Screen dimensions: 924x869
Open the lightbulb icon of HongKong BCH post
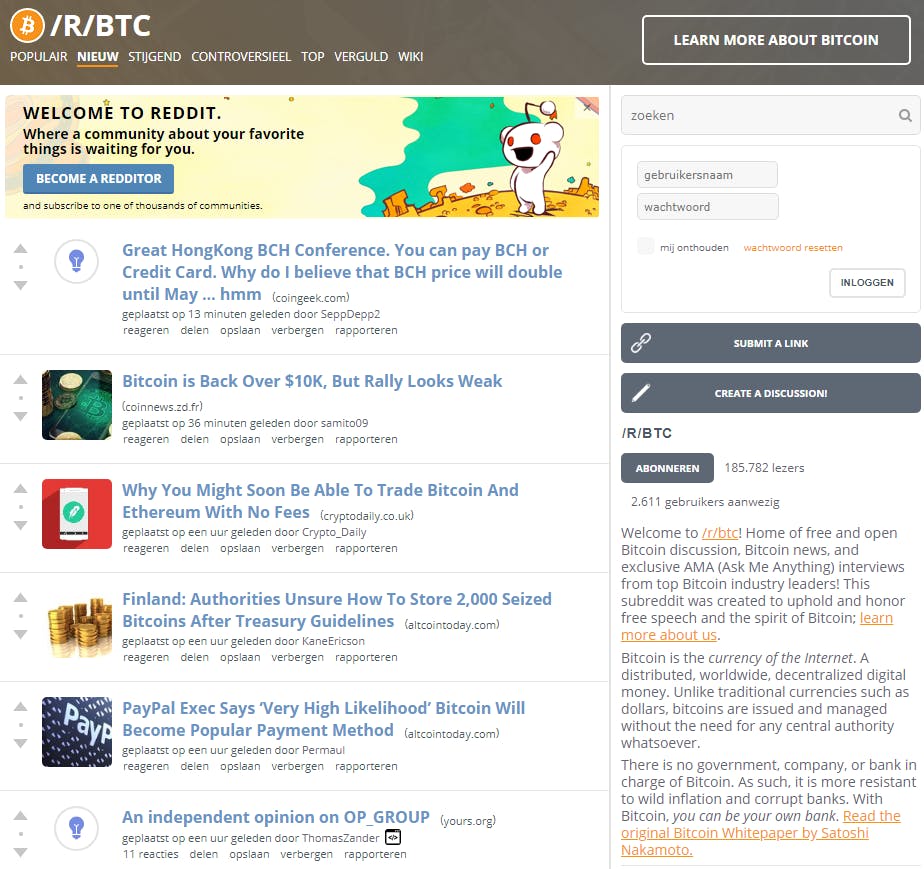pos(76,261)
